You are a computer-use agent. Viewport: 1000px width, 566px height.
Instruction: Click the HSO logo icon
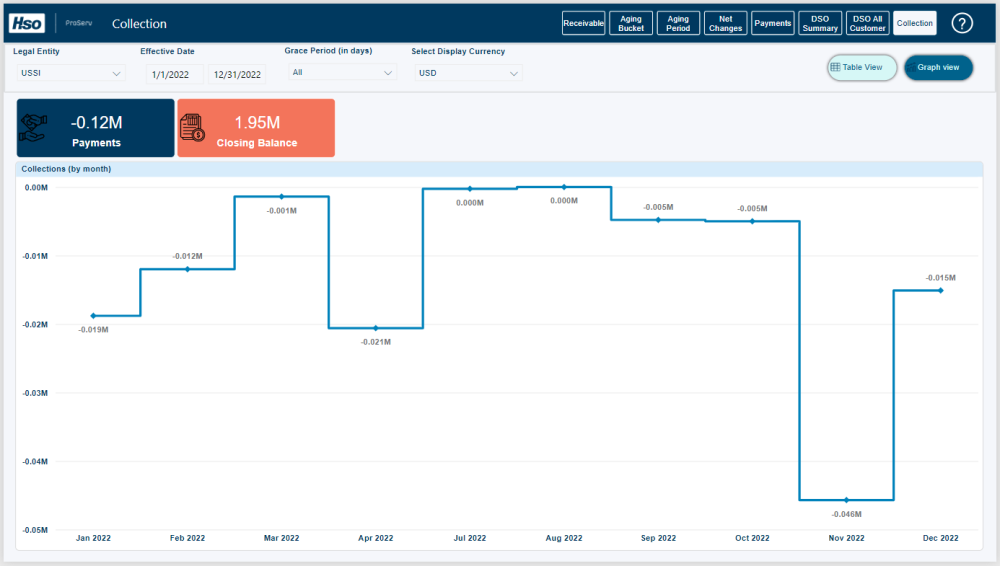click(27, 24)
